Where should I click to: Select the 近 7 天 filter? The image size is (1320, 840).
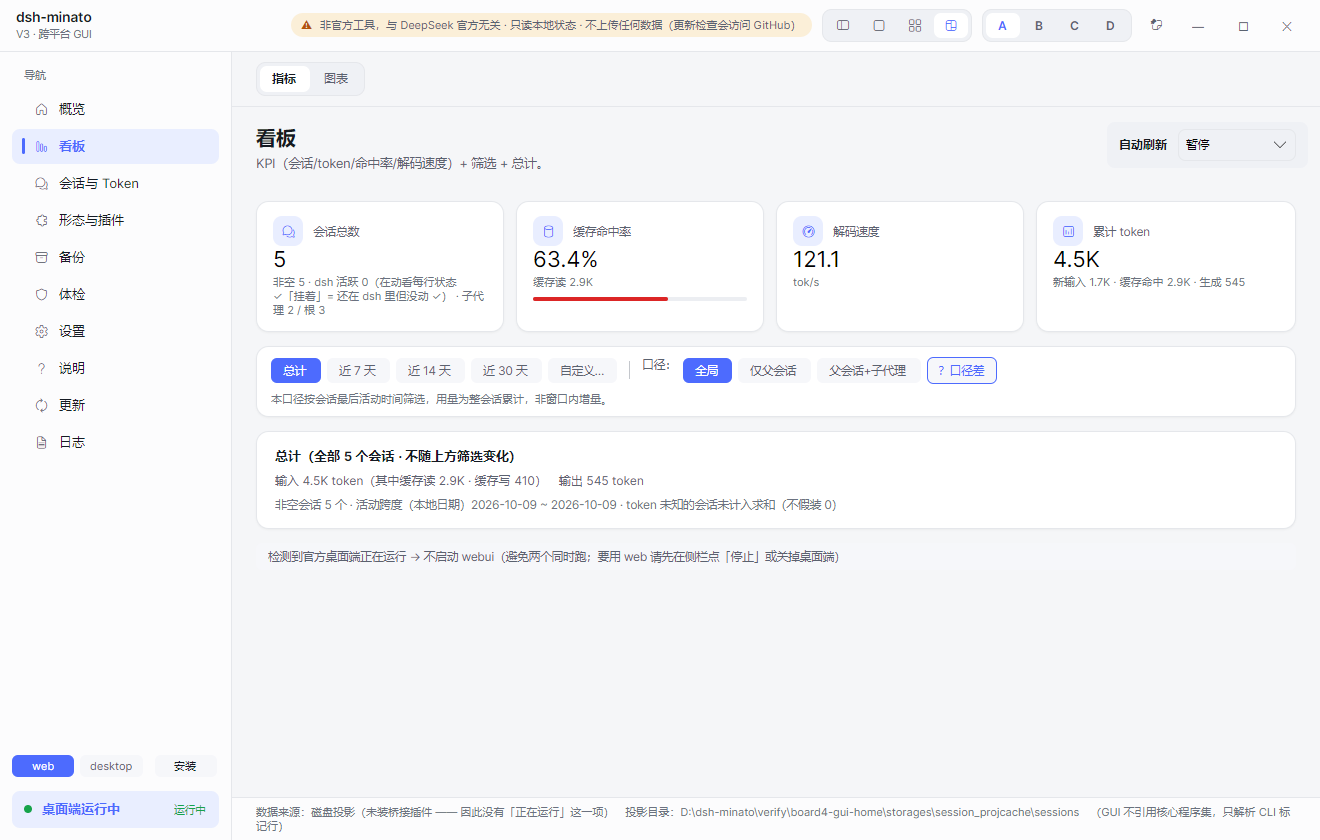[358, 371]
